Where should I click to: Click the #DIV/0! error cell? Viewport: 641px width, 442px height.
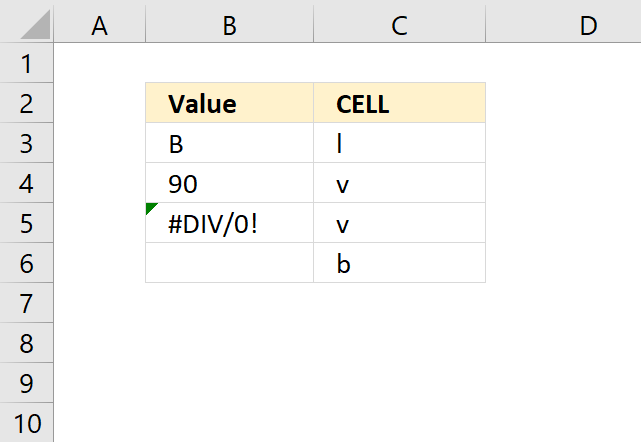(229, 224)
